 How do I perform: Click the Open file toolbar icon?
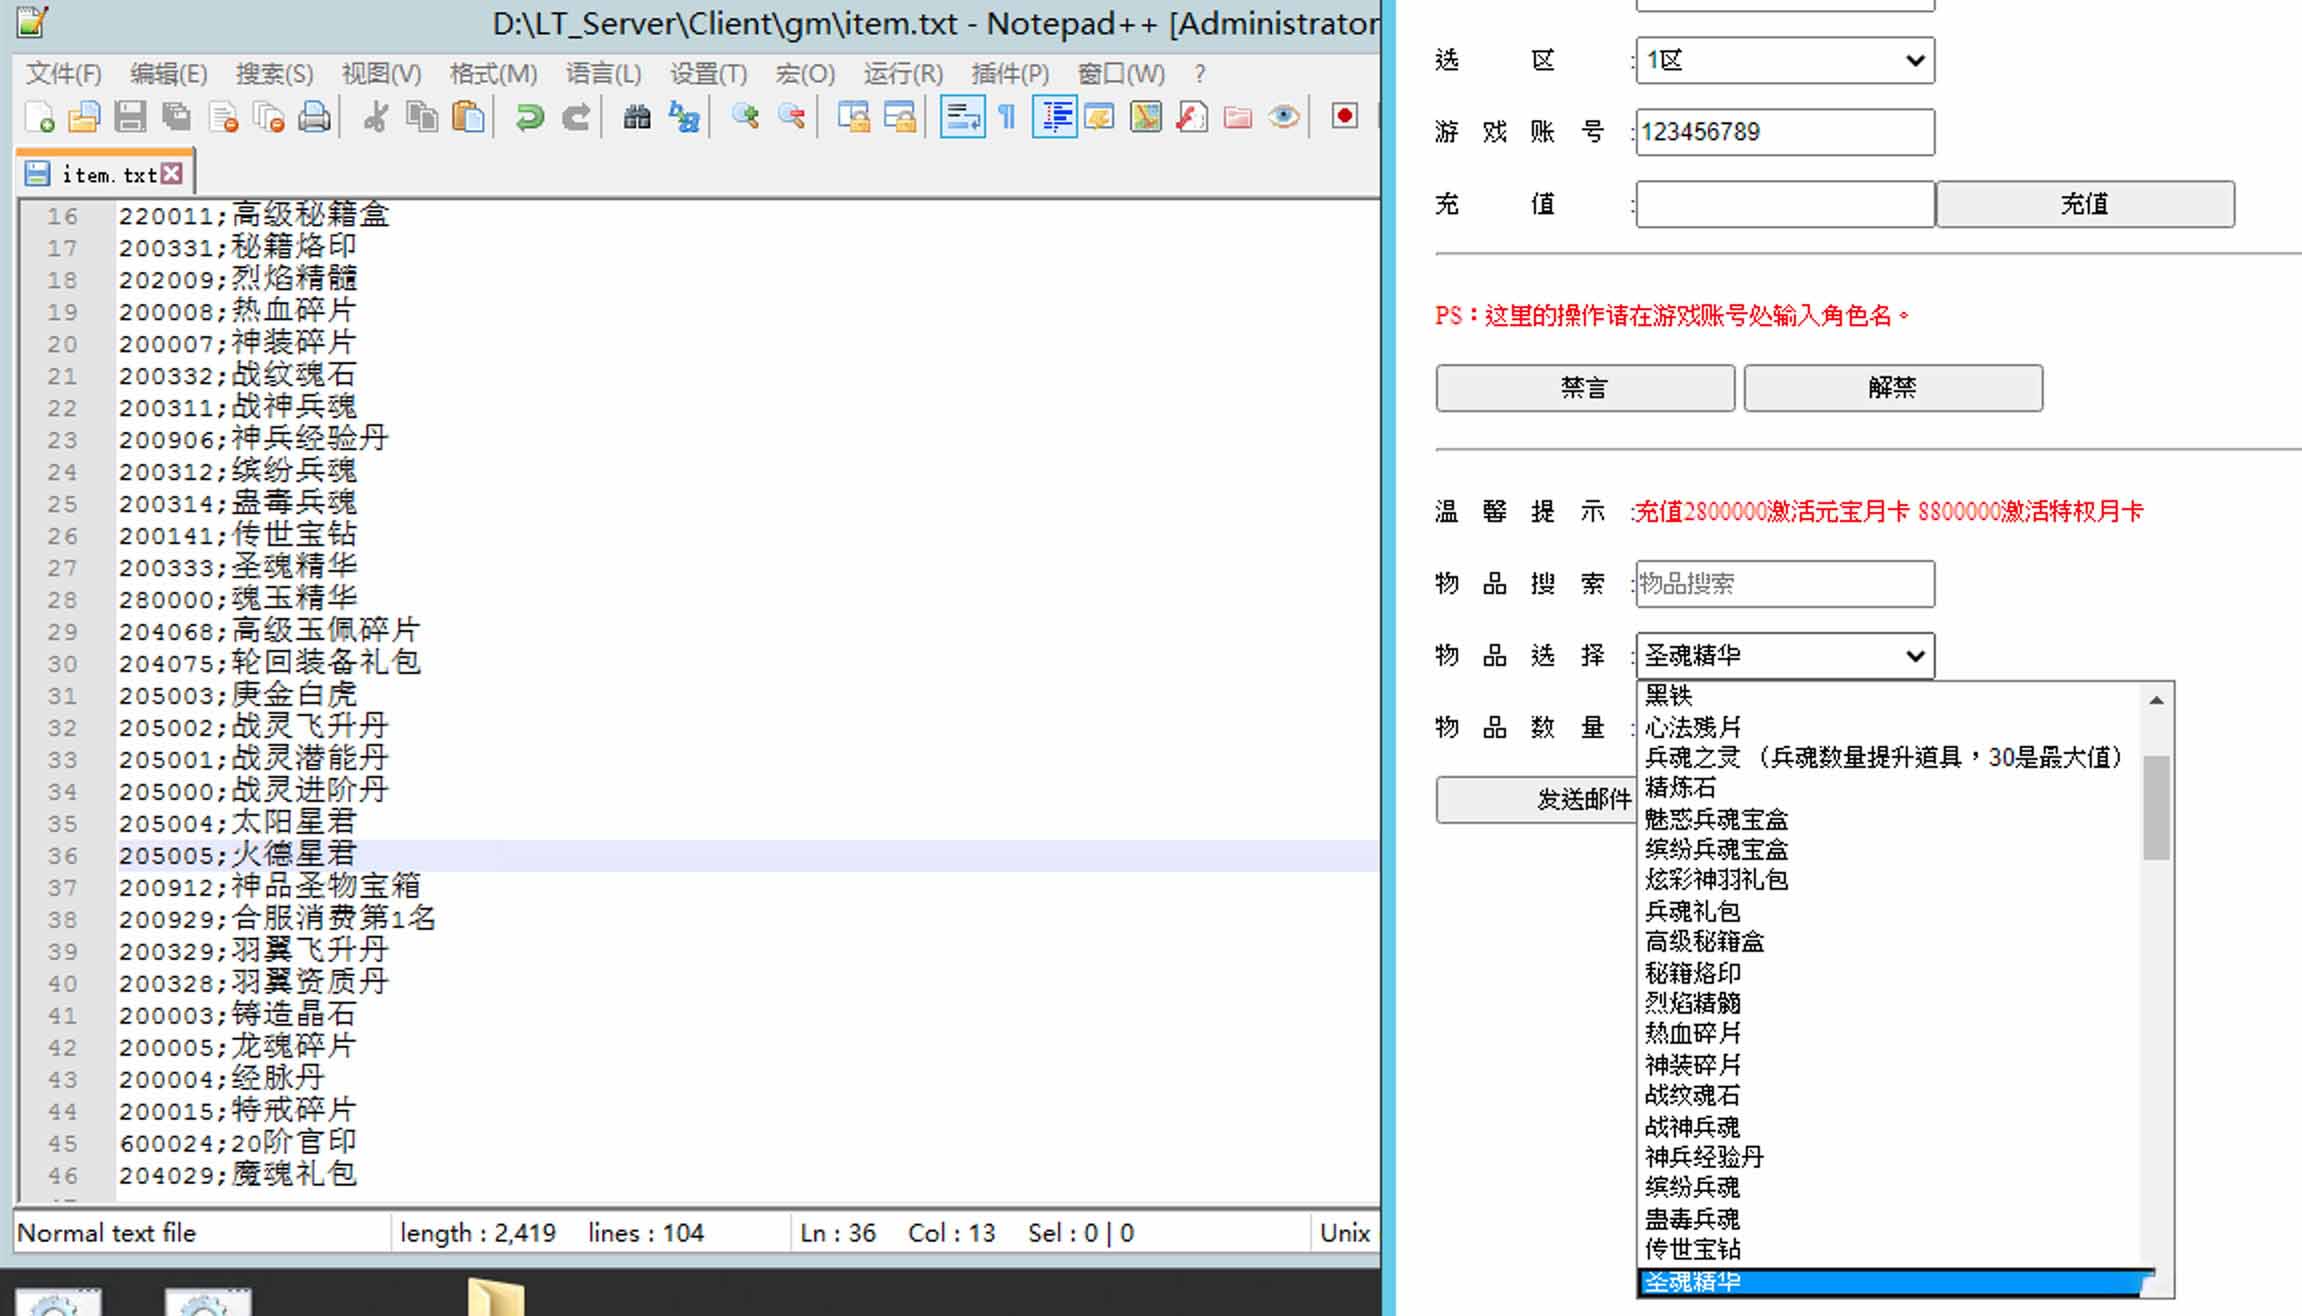[85, 117]
